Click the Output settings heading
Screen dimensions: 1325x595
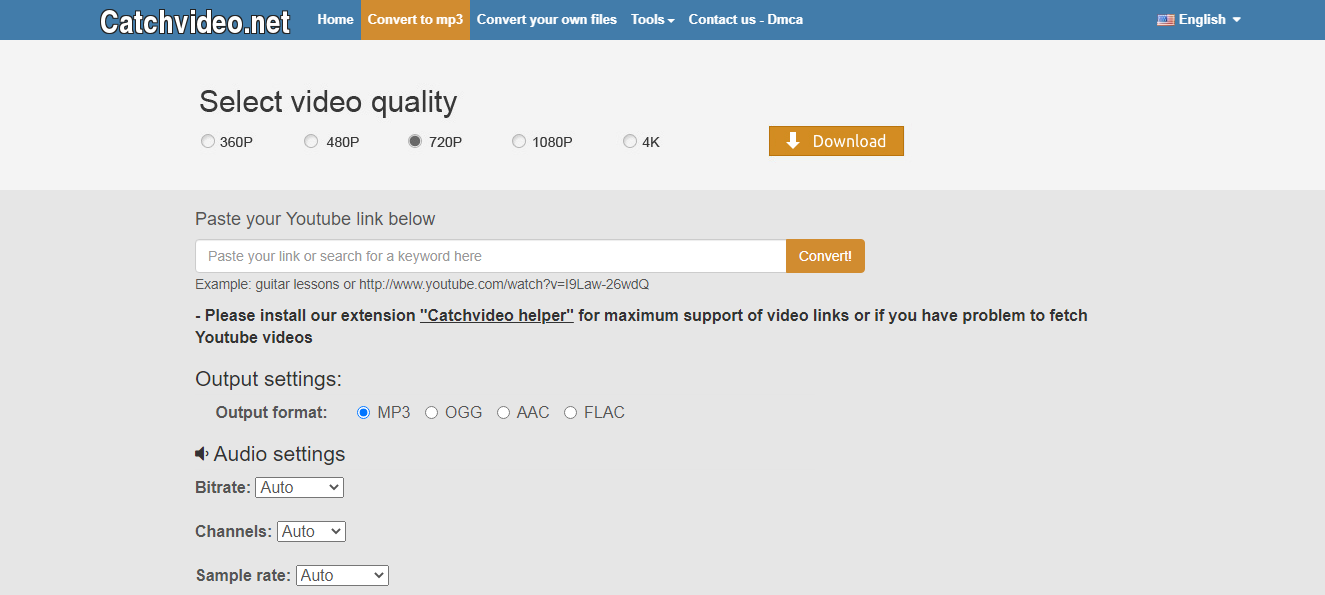click(268, 379)
